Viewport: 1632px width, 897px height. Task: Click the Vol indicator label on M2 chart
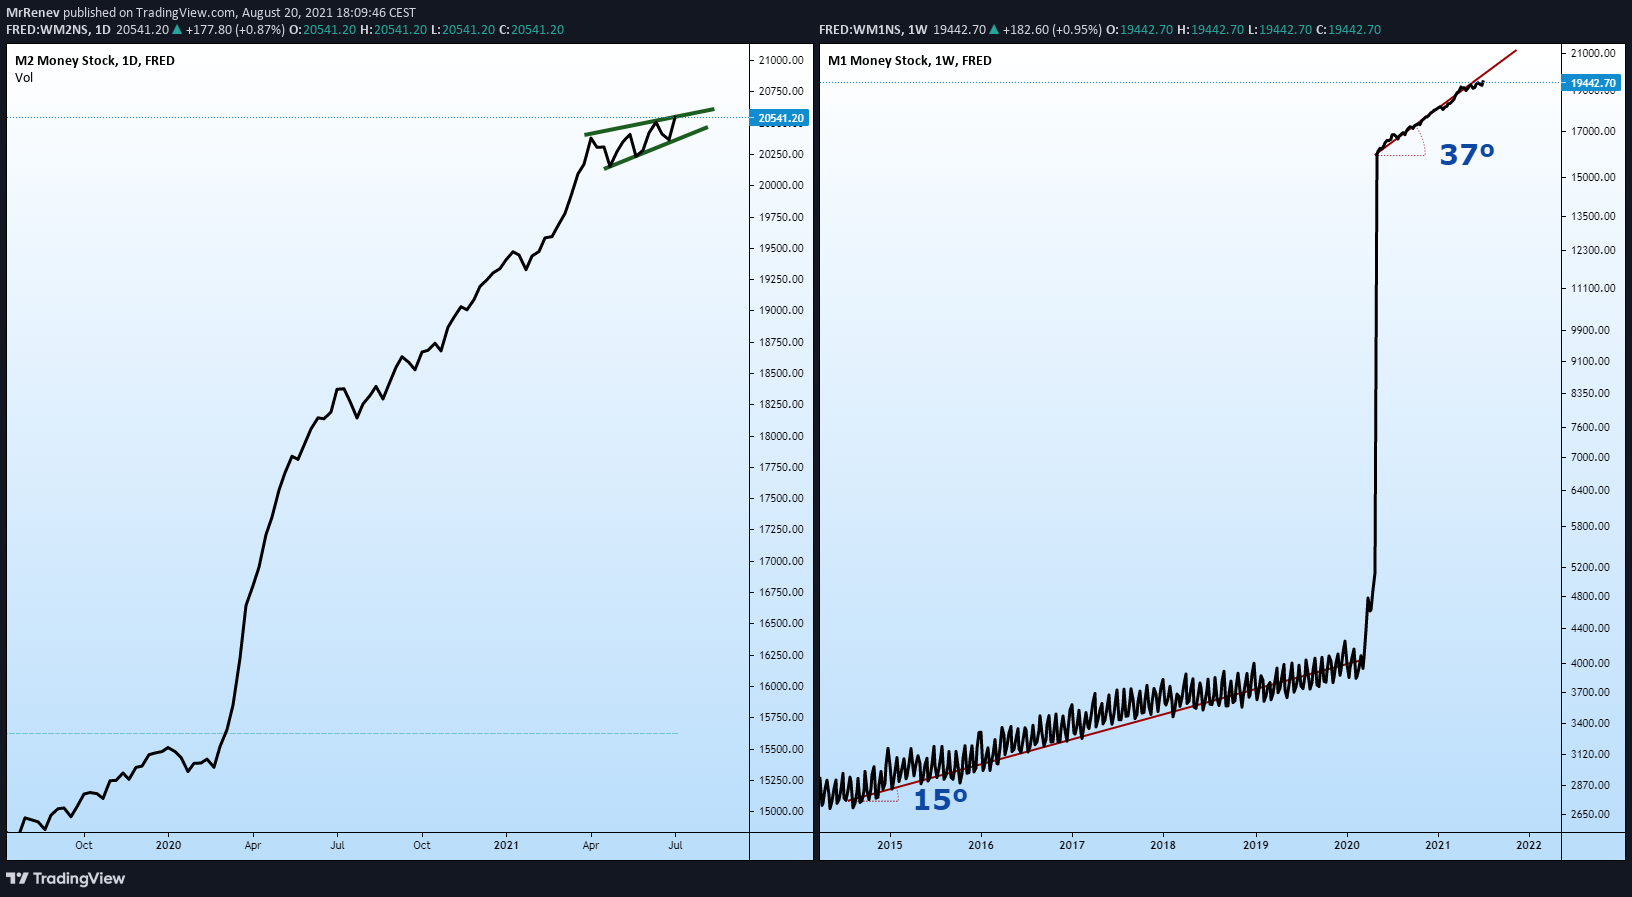pyautogui.click(x=24, y=78)
